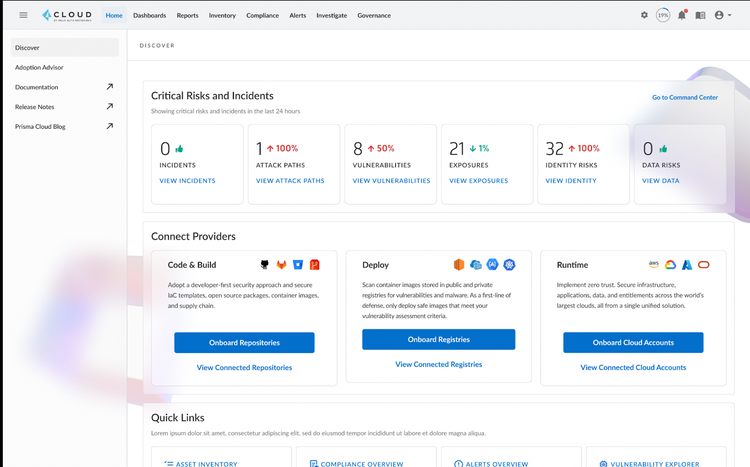Open Release Notes external link arrow
Image resolution: width=750 pixels, height=467 pixels.
coord(110,106)
